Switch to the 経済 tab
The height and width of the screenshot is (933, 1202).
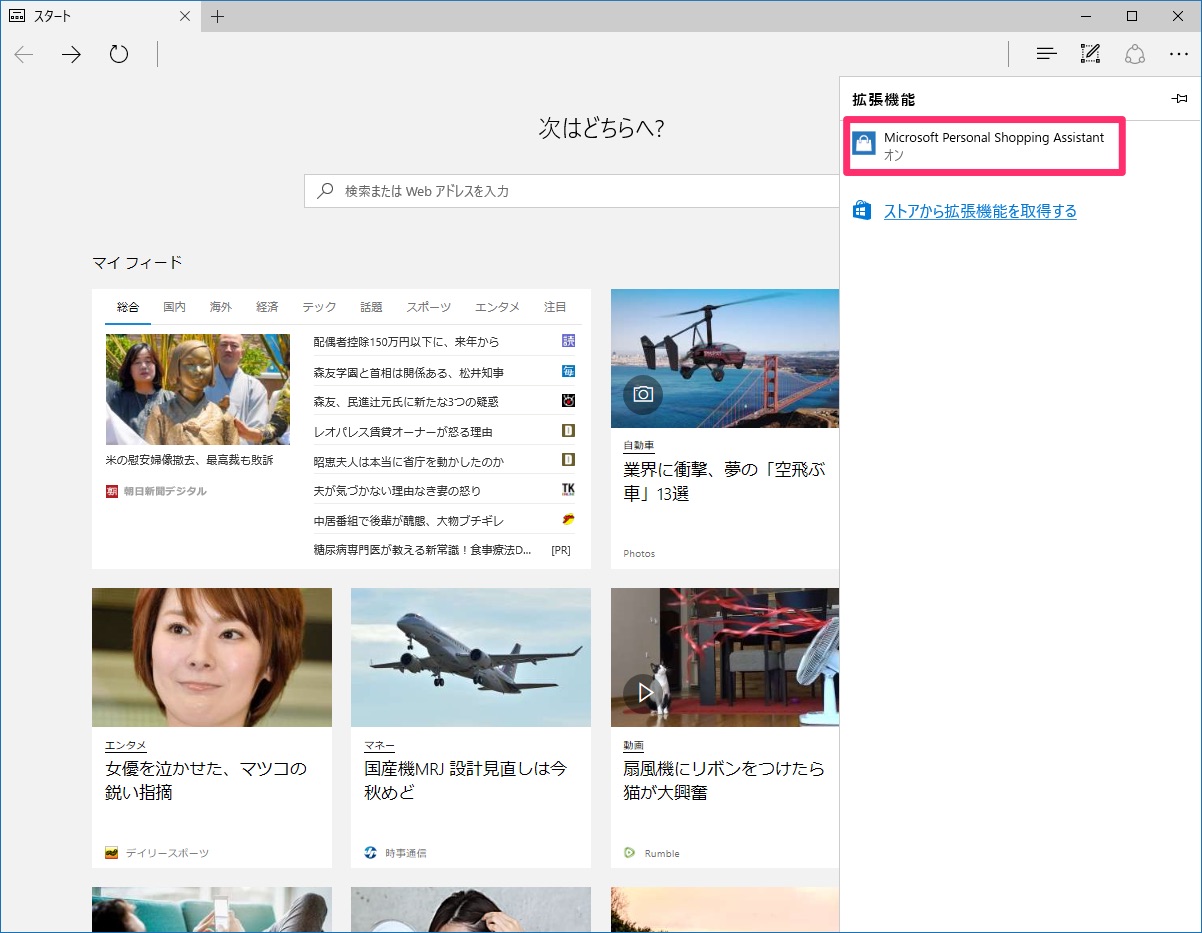click(267, 307)
